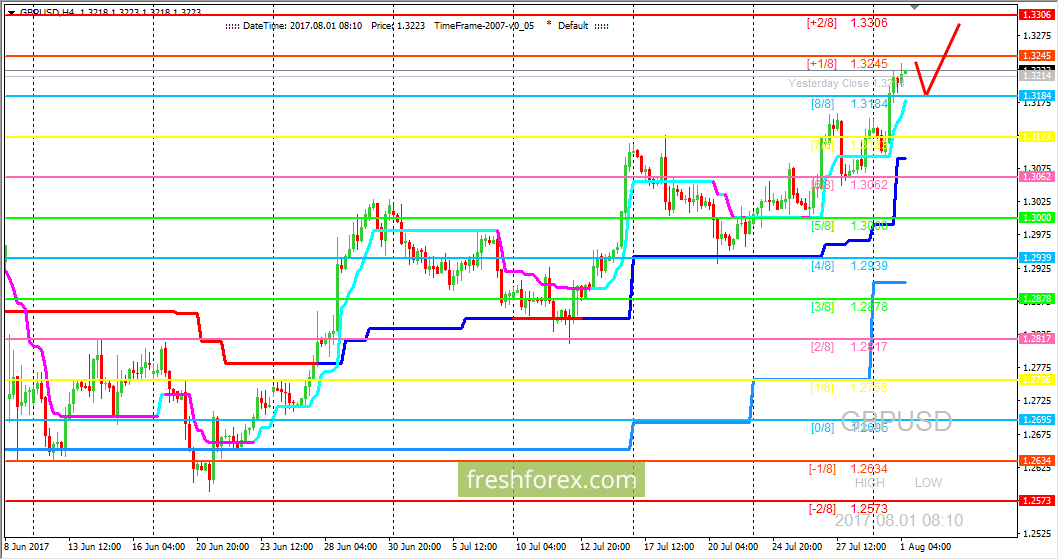The width and height of the screenshot is (1059, 560).
Task: Select the 1.2675 tick on price scale
Action: coord(1037,434)
